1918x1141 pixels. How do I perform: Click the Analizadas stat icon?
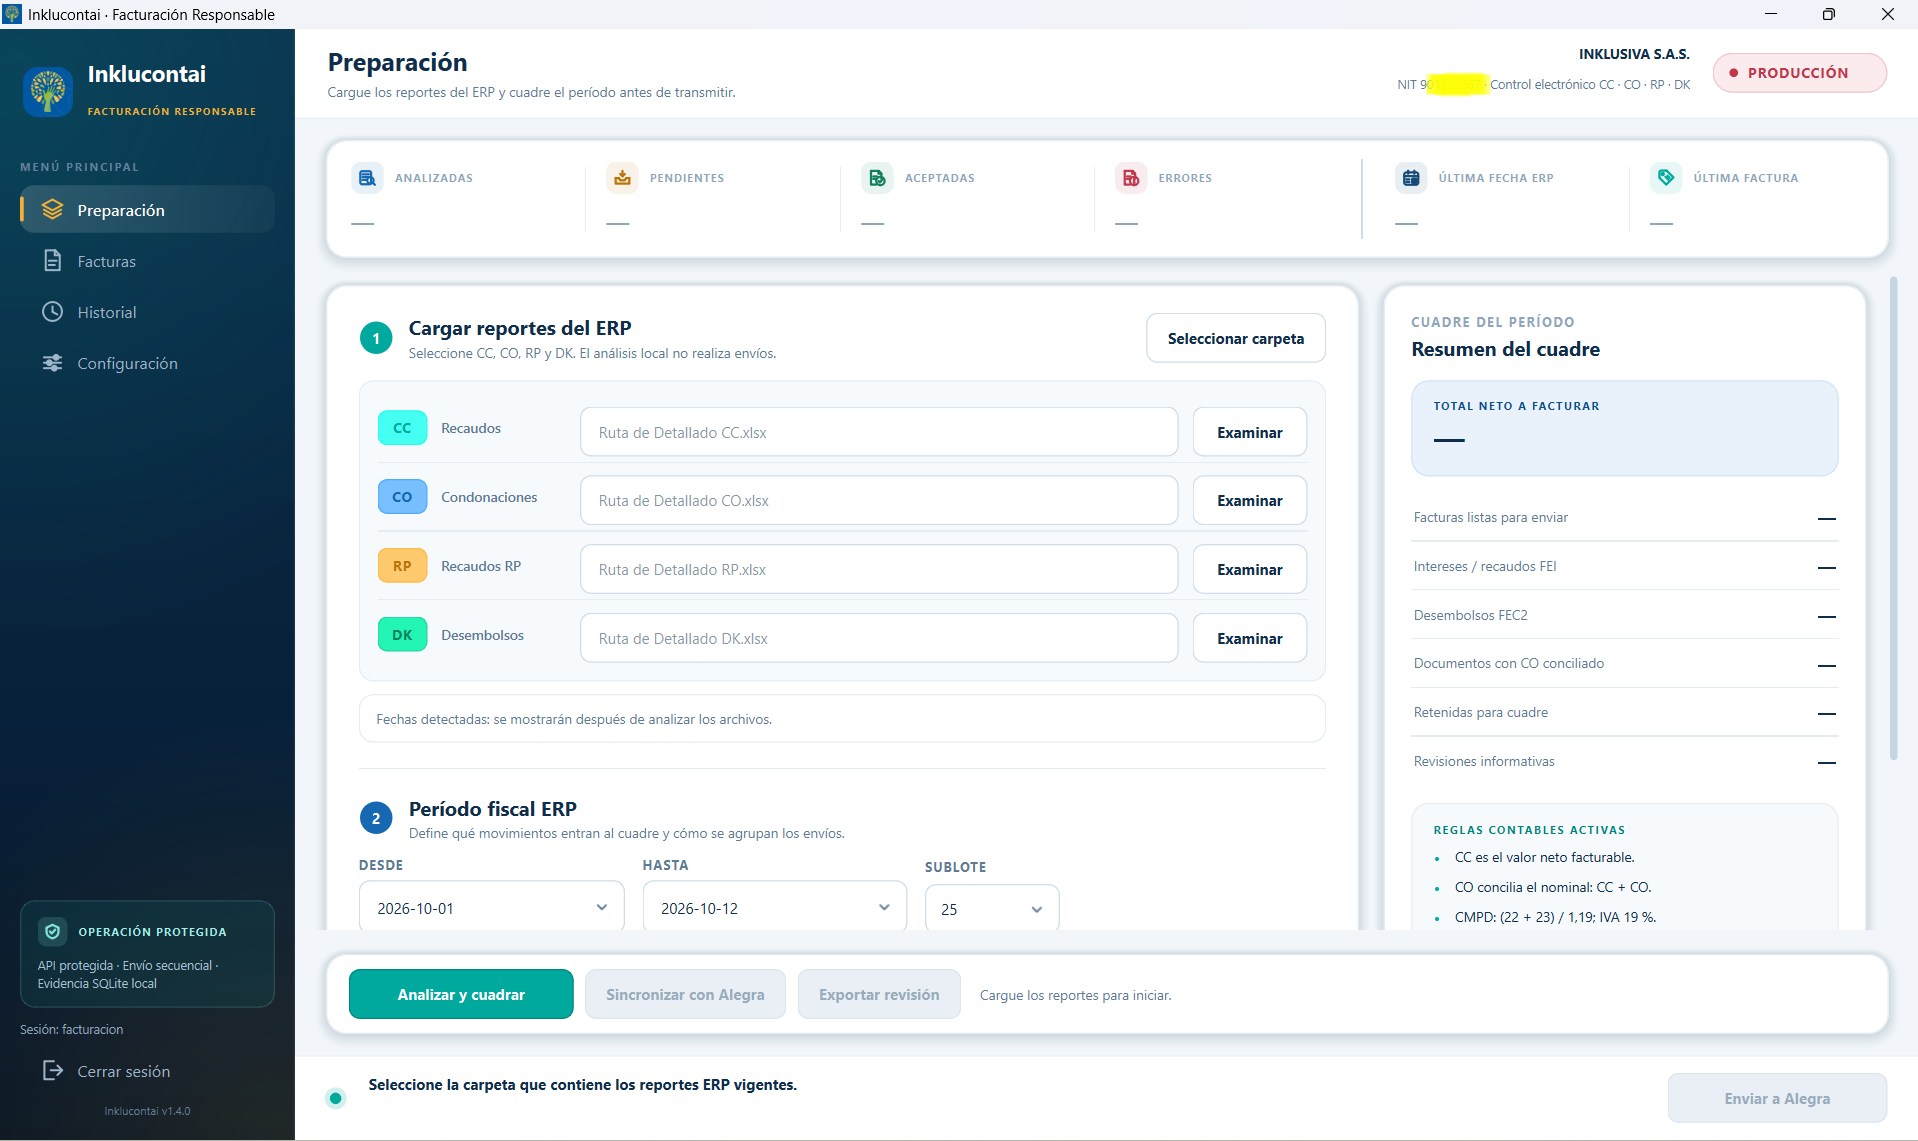[367, 178]
